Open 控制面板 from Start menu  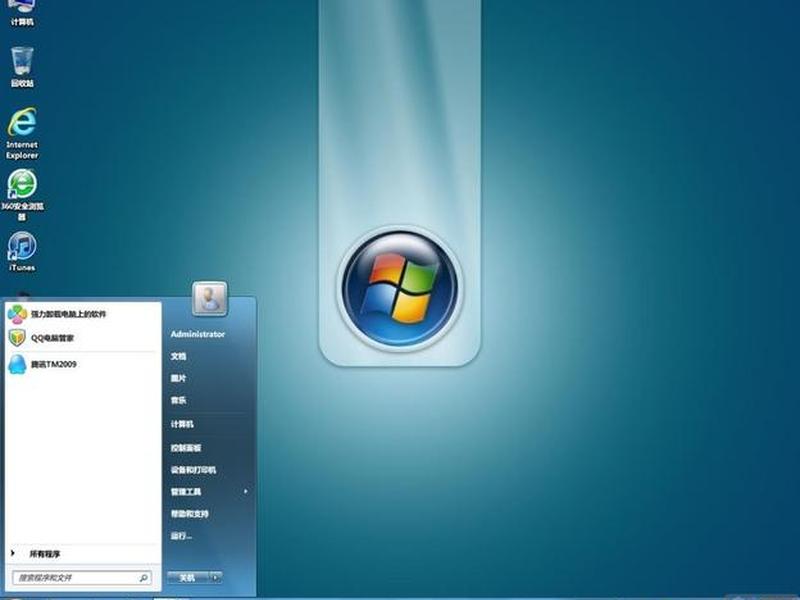click(x=186, y=447)
